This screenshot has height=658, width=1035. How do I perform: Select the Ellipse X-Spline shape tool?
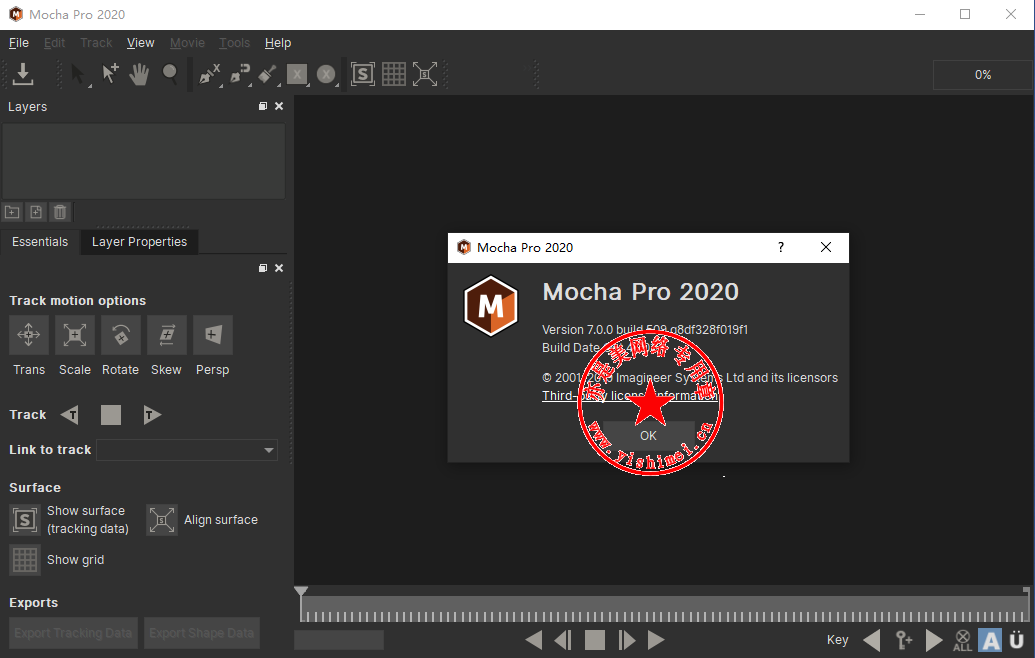(x=327, y=75)
